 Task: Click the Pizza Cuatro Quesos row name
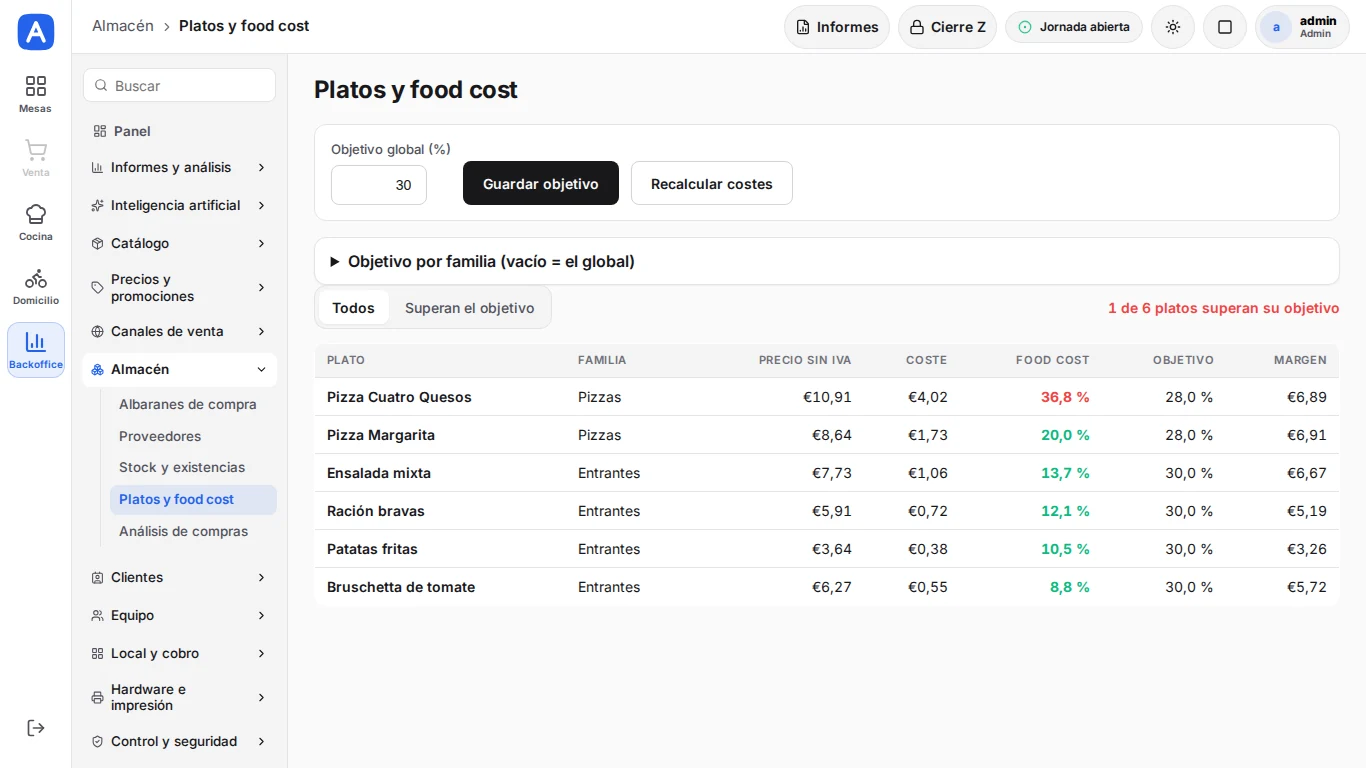click(399, 397)
